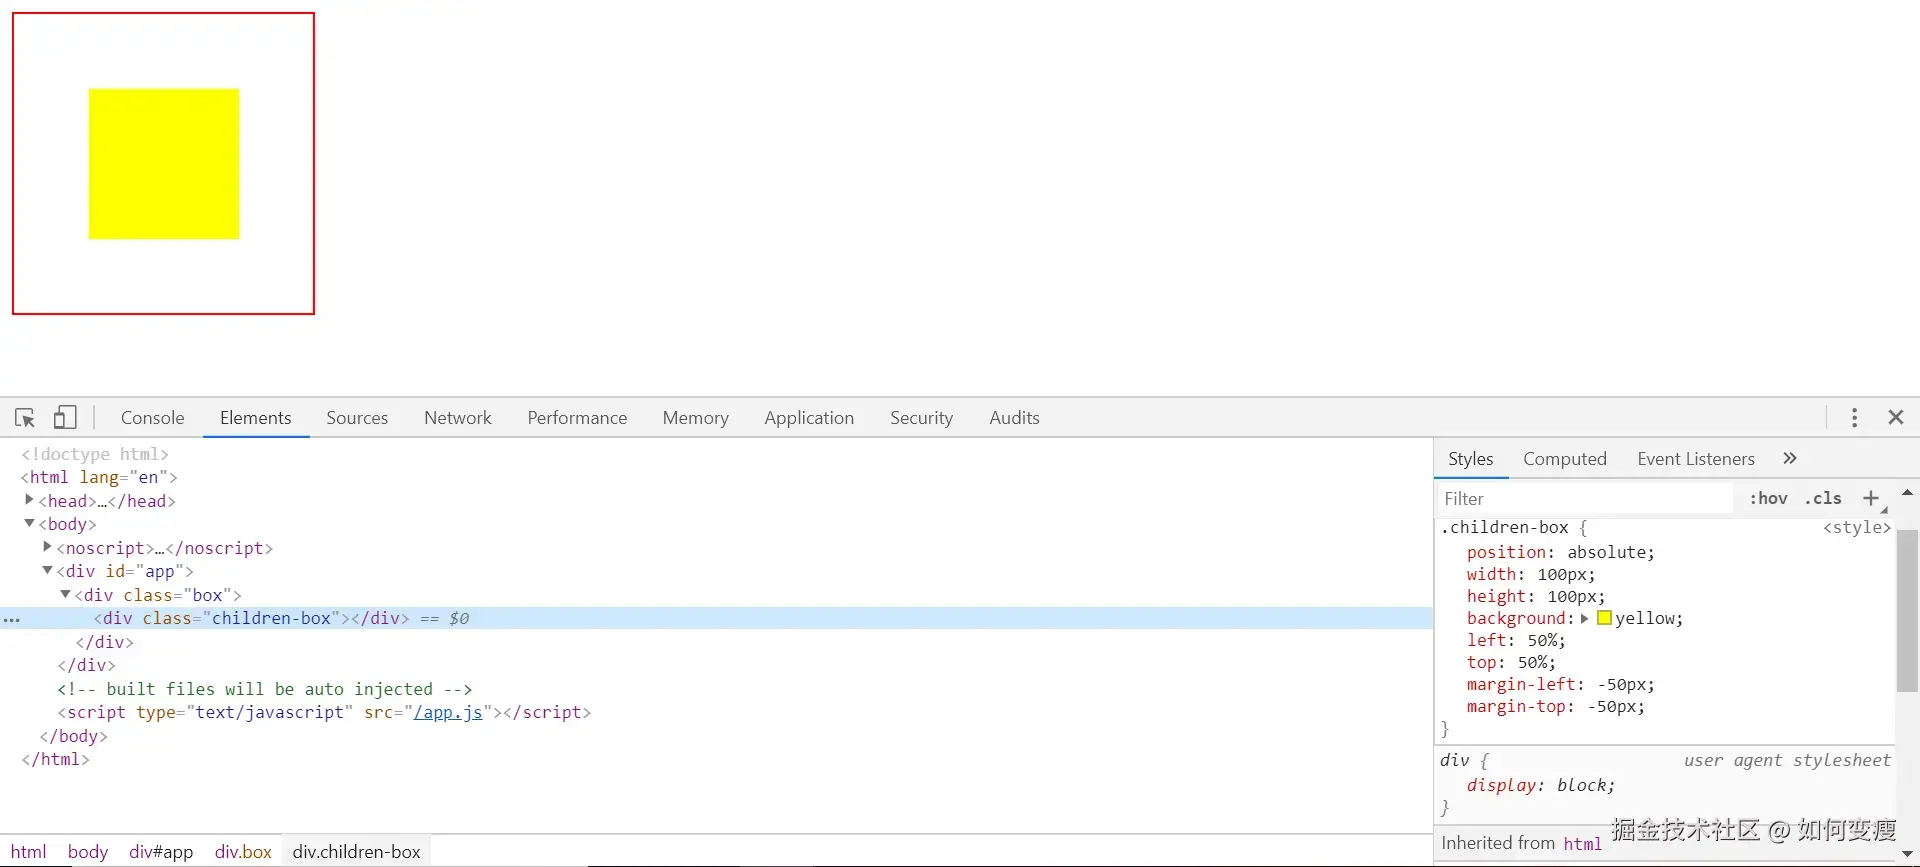Activate the inspect element picker icon
The width and height of the screenshot is (1920, 867).
25,418
